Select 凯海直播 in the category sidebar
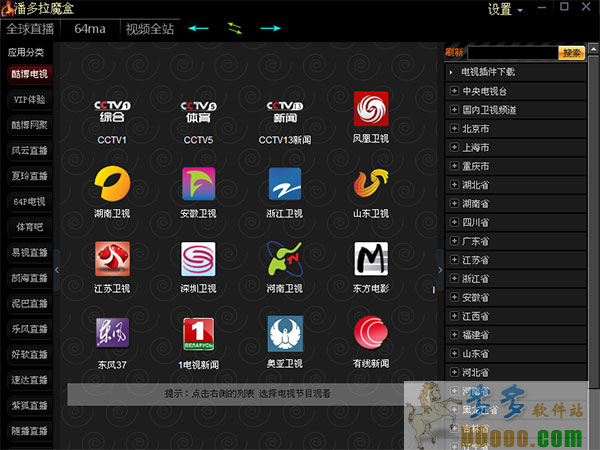Screen dimensions: 600x450 (29, 278)
